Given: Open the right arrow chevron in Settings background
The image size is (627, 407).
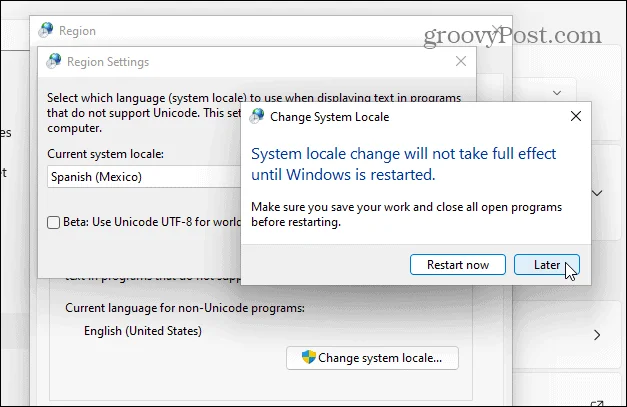Looking at the screenshot, I should pos(597,335).
